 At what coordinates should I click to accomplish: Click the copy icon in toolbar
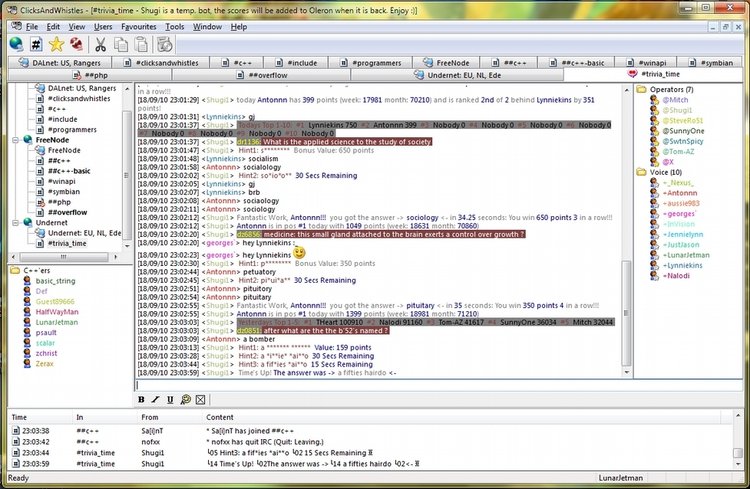tap(120, 44)
